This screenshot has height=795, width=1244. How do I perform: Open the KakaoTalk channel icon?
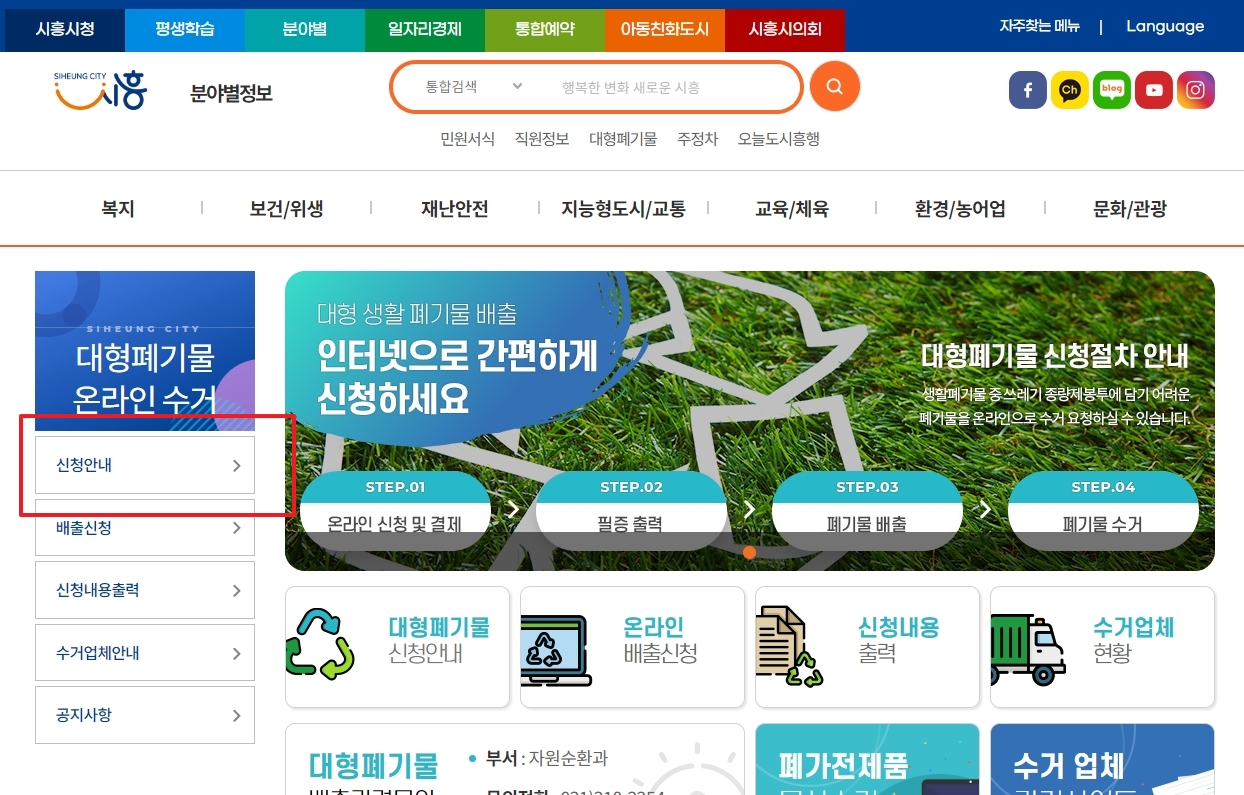(x=1069, y=90)
